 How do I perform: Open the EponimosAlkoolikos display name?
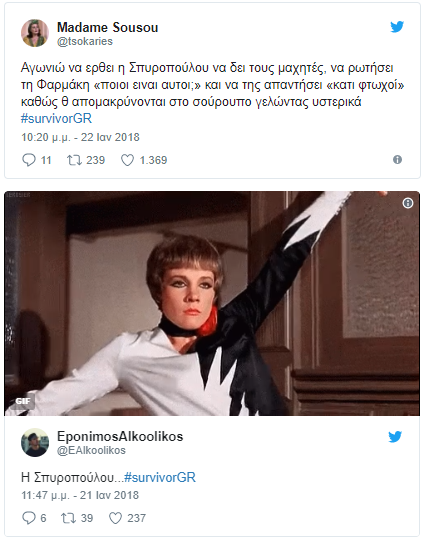(x=120, y=436)
